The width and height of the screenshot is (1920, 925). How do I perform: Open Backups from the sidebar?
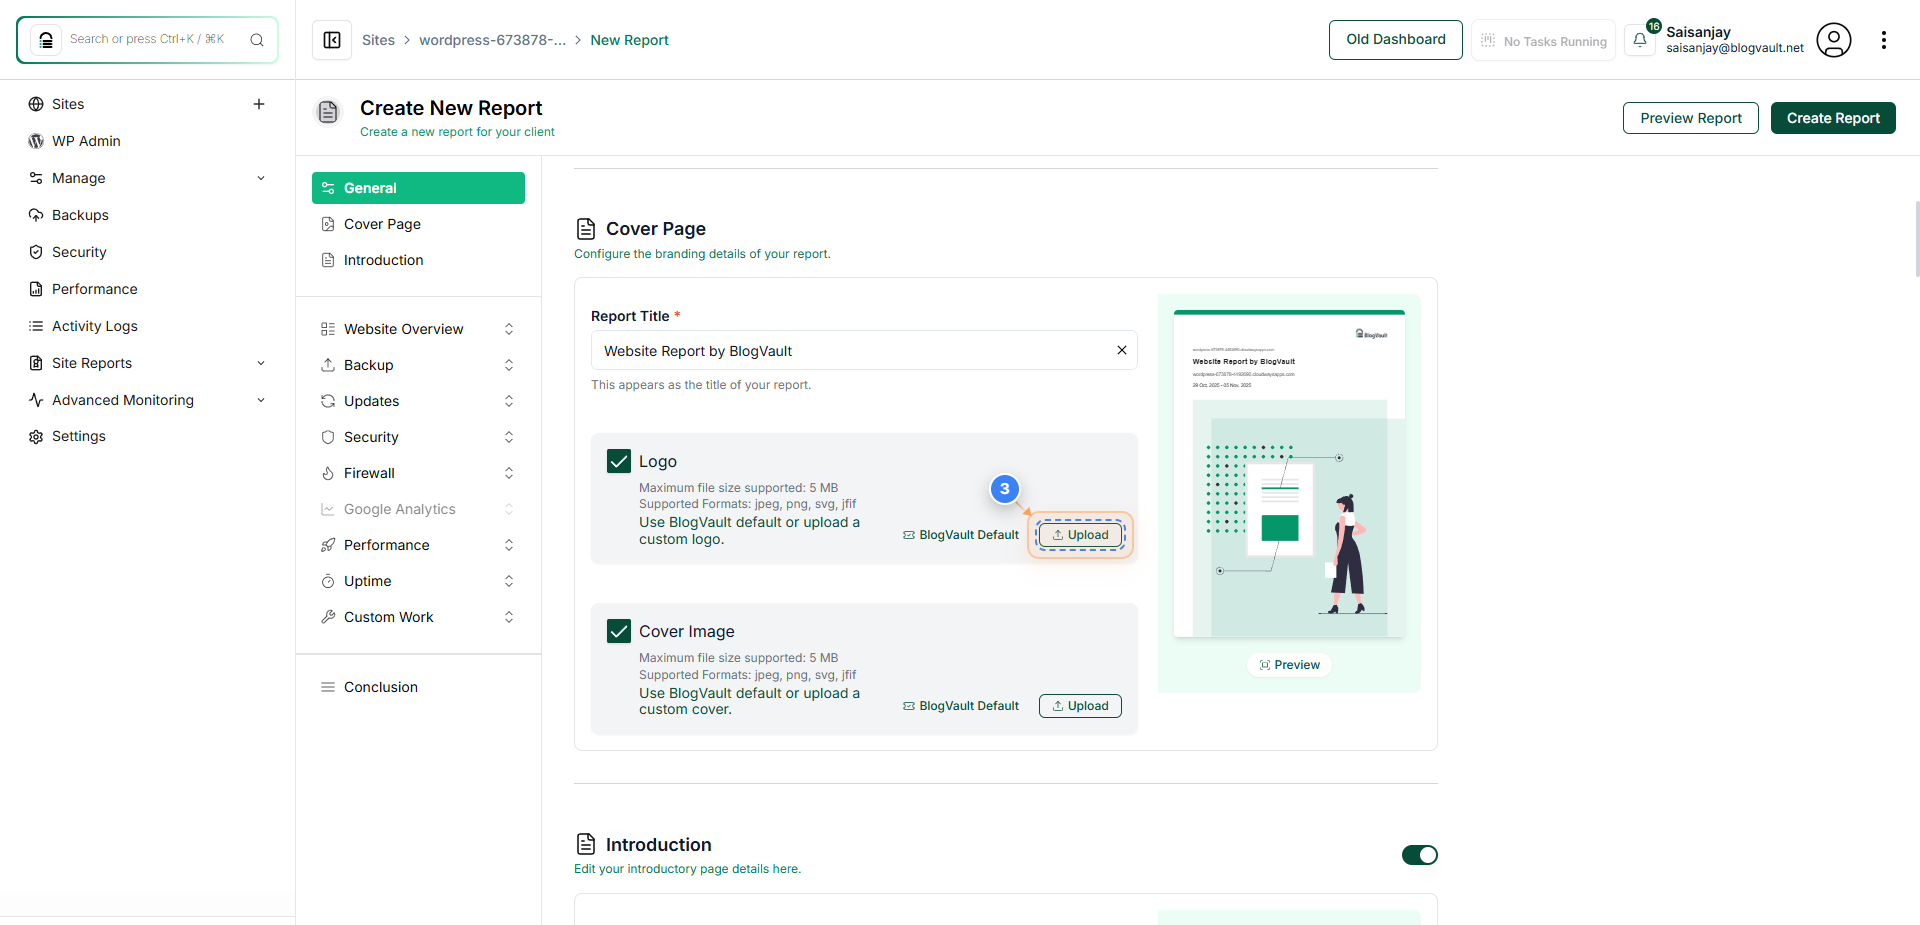click(x=80, y=215)
